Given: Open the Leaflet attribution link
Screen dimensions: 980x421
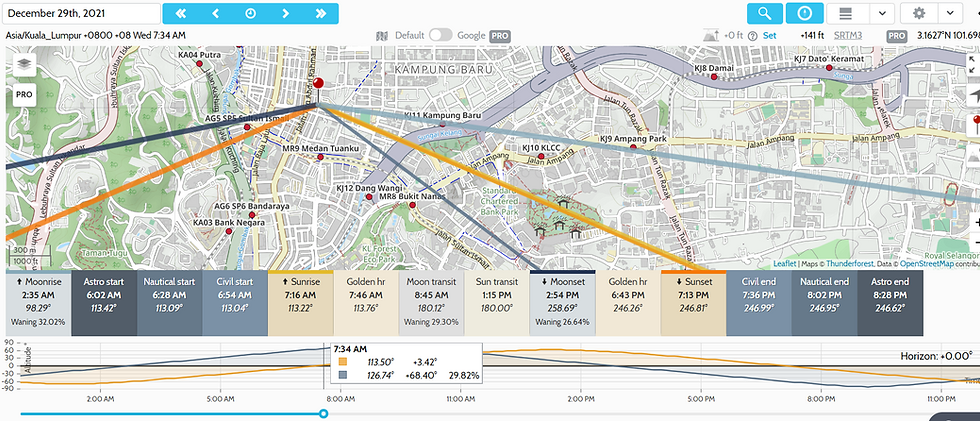Looking at the screenshot, I should (784, 264).
